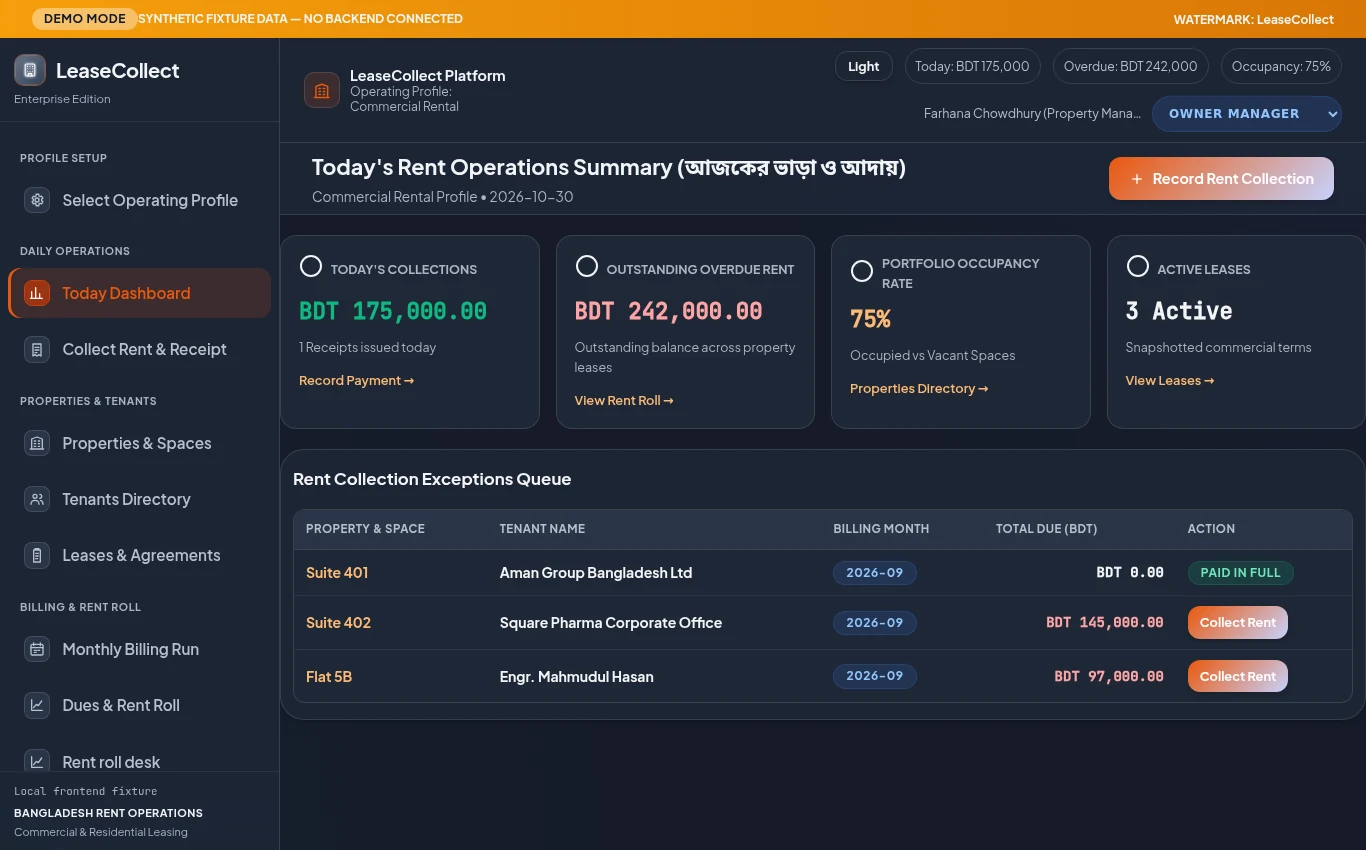Click the DEMO MODE badge in banner
The image size is (1366, 850).
pos(85,18)
